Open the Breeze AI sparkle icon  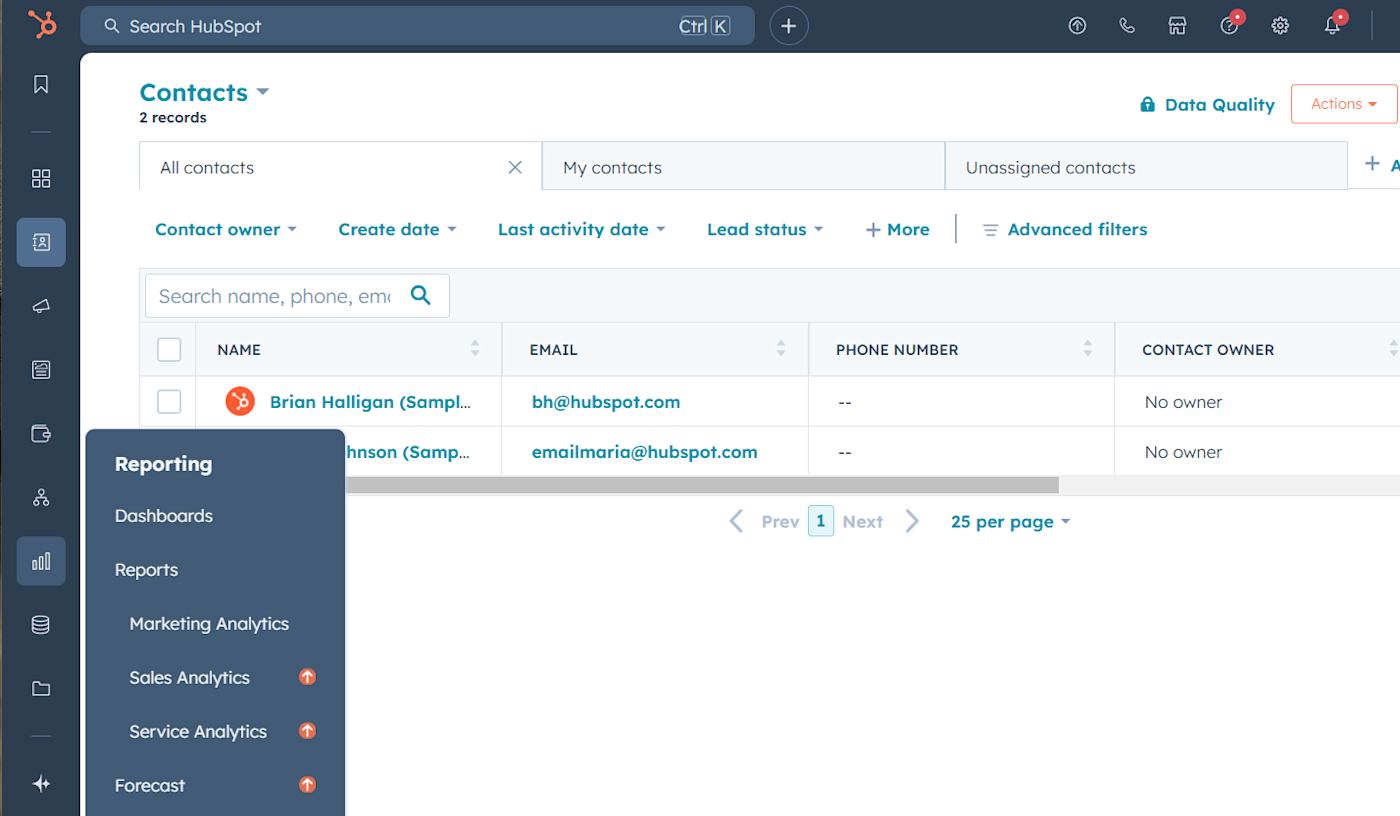tap(41, 784)
